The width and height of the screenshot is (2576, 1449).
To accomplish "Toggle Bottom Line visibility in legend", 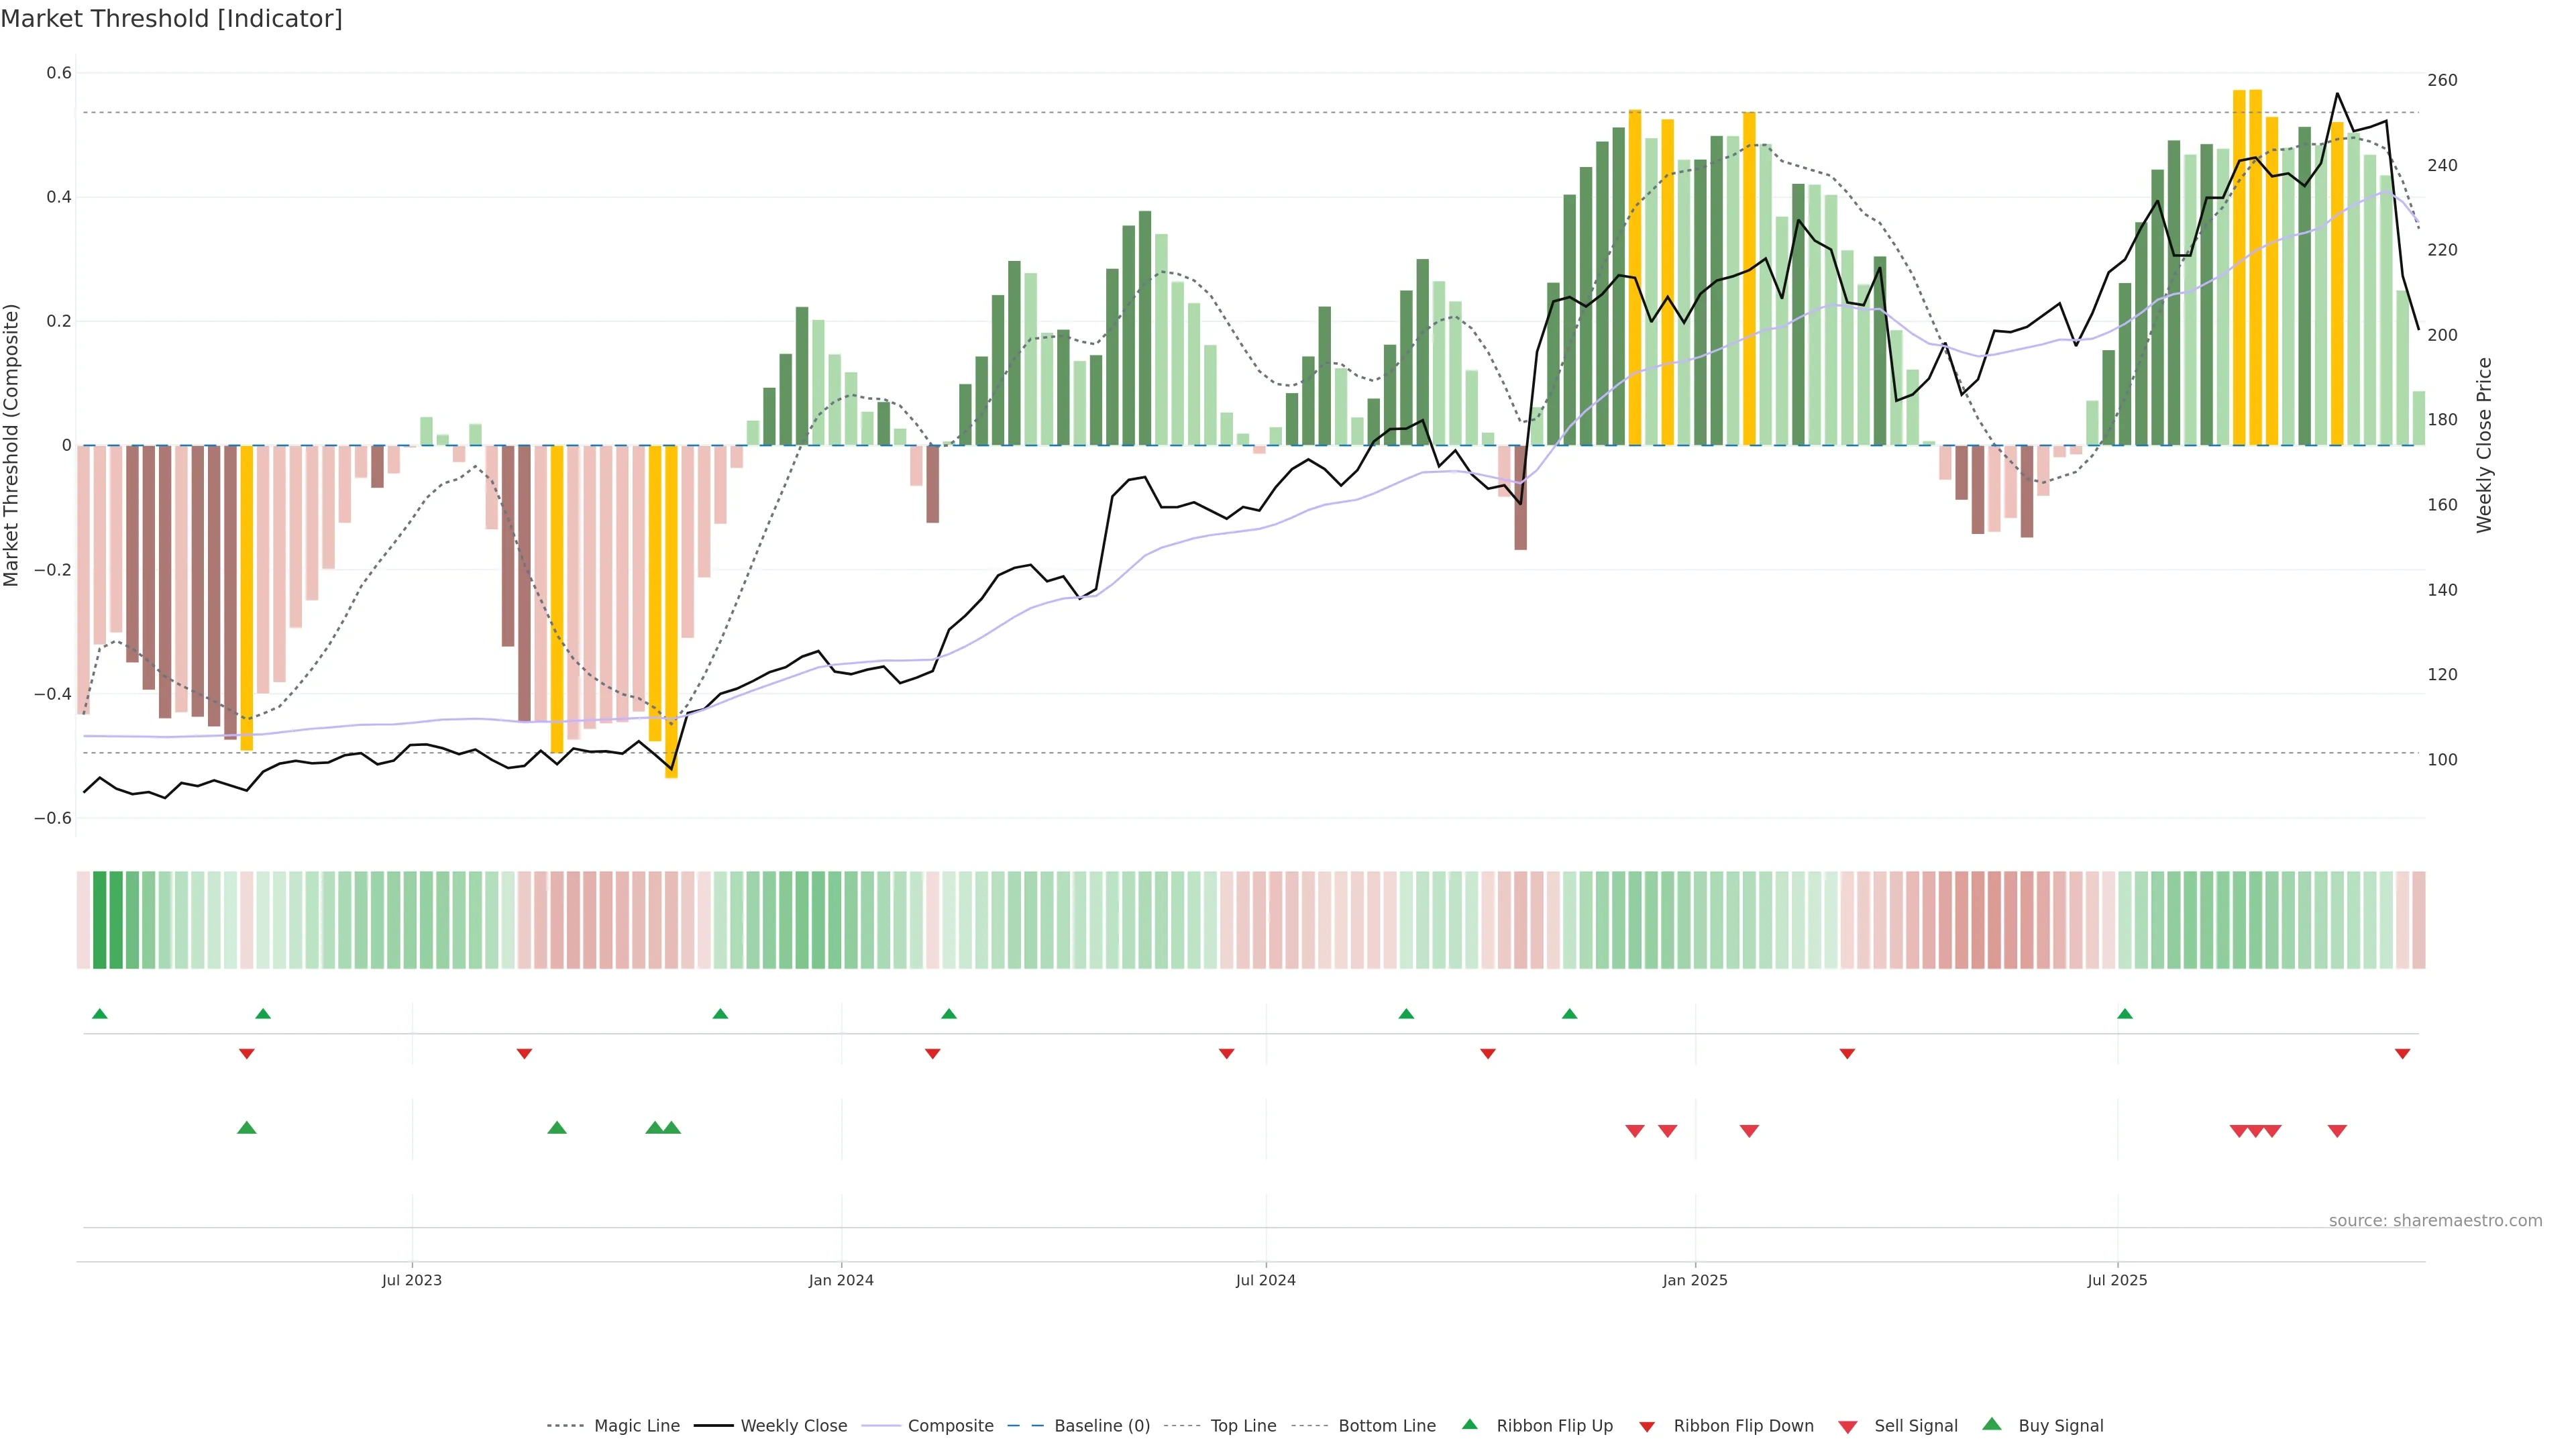I will [1386, 1426].
